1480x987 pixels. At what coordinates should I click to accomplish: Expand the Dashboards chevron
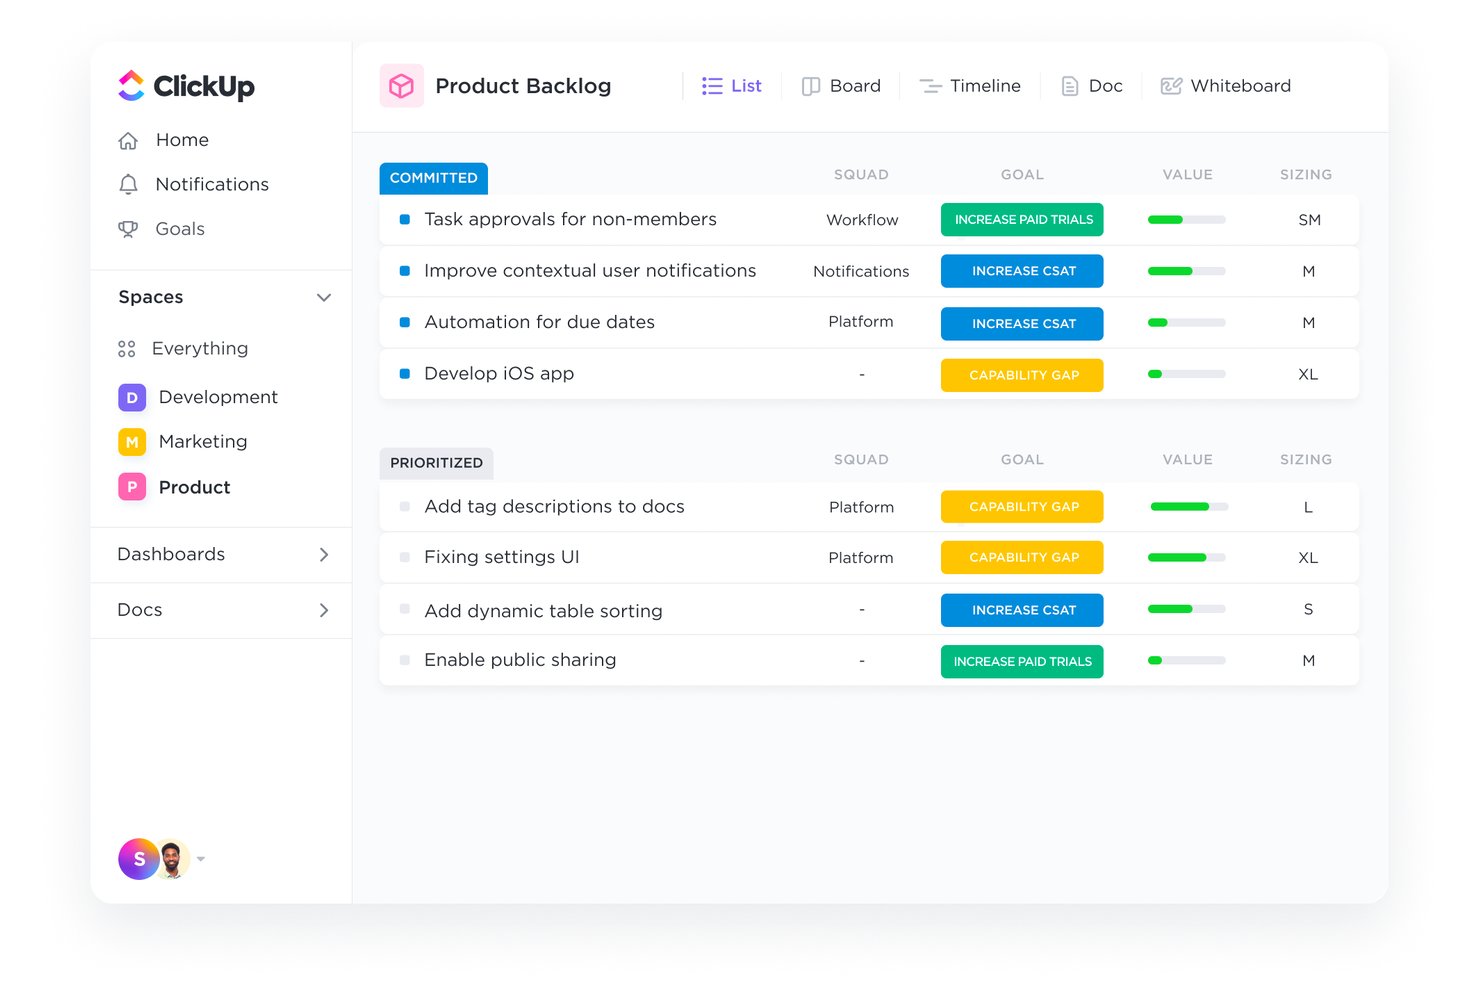point(324,555)
